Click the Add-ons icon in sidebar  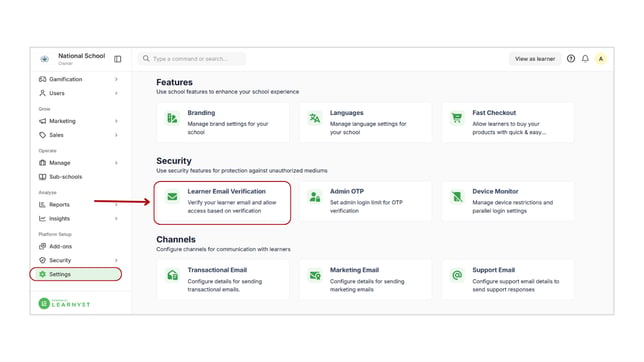point(42,247)
